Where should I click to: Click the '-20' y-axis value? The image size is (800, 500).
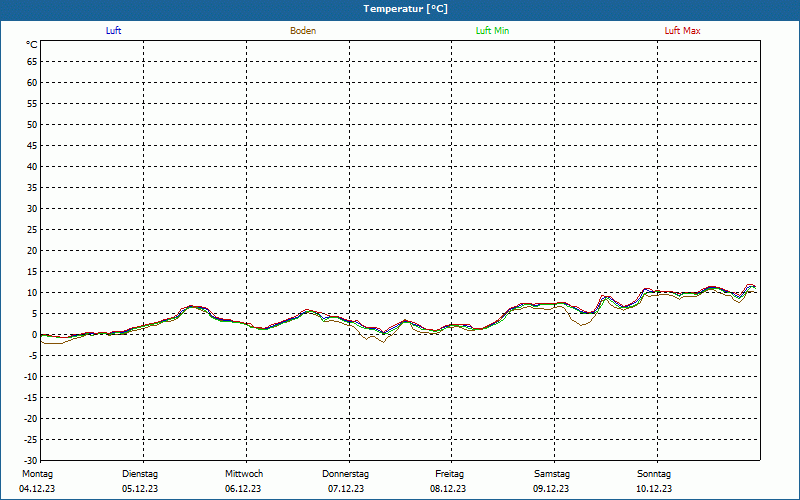click(31, 419)
